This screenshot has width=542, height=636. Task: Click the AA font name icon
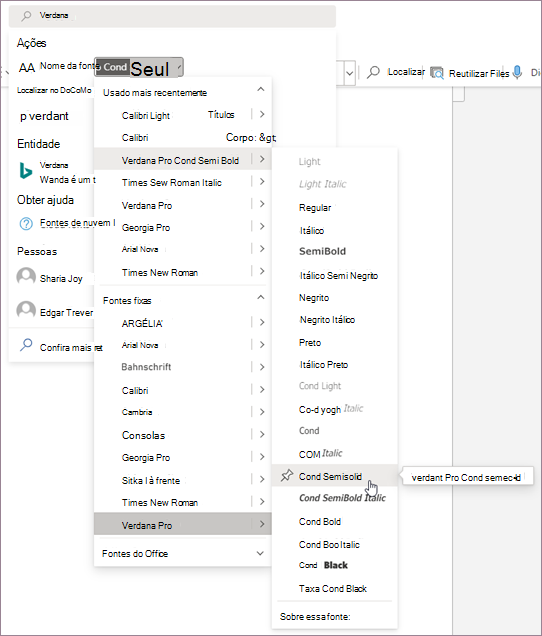point(27,68)
